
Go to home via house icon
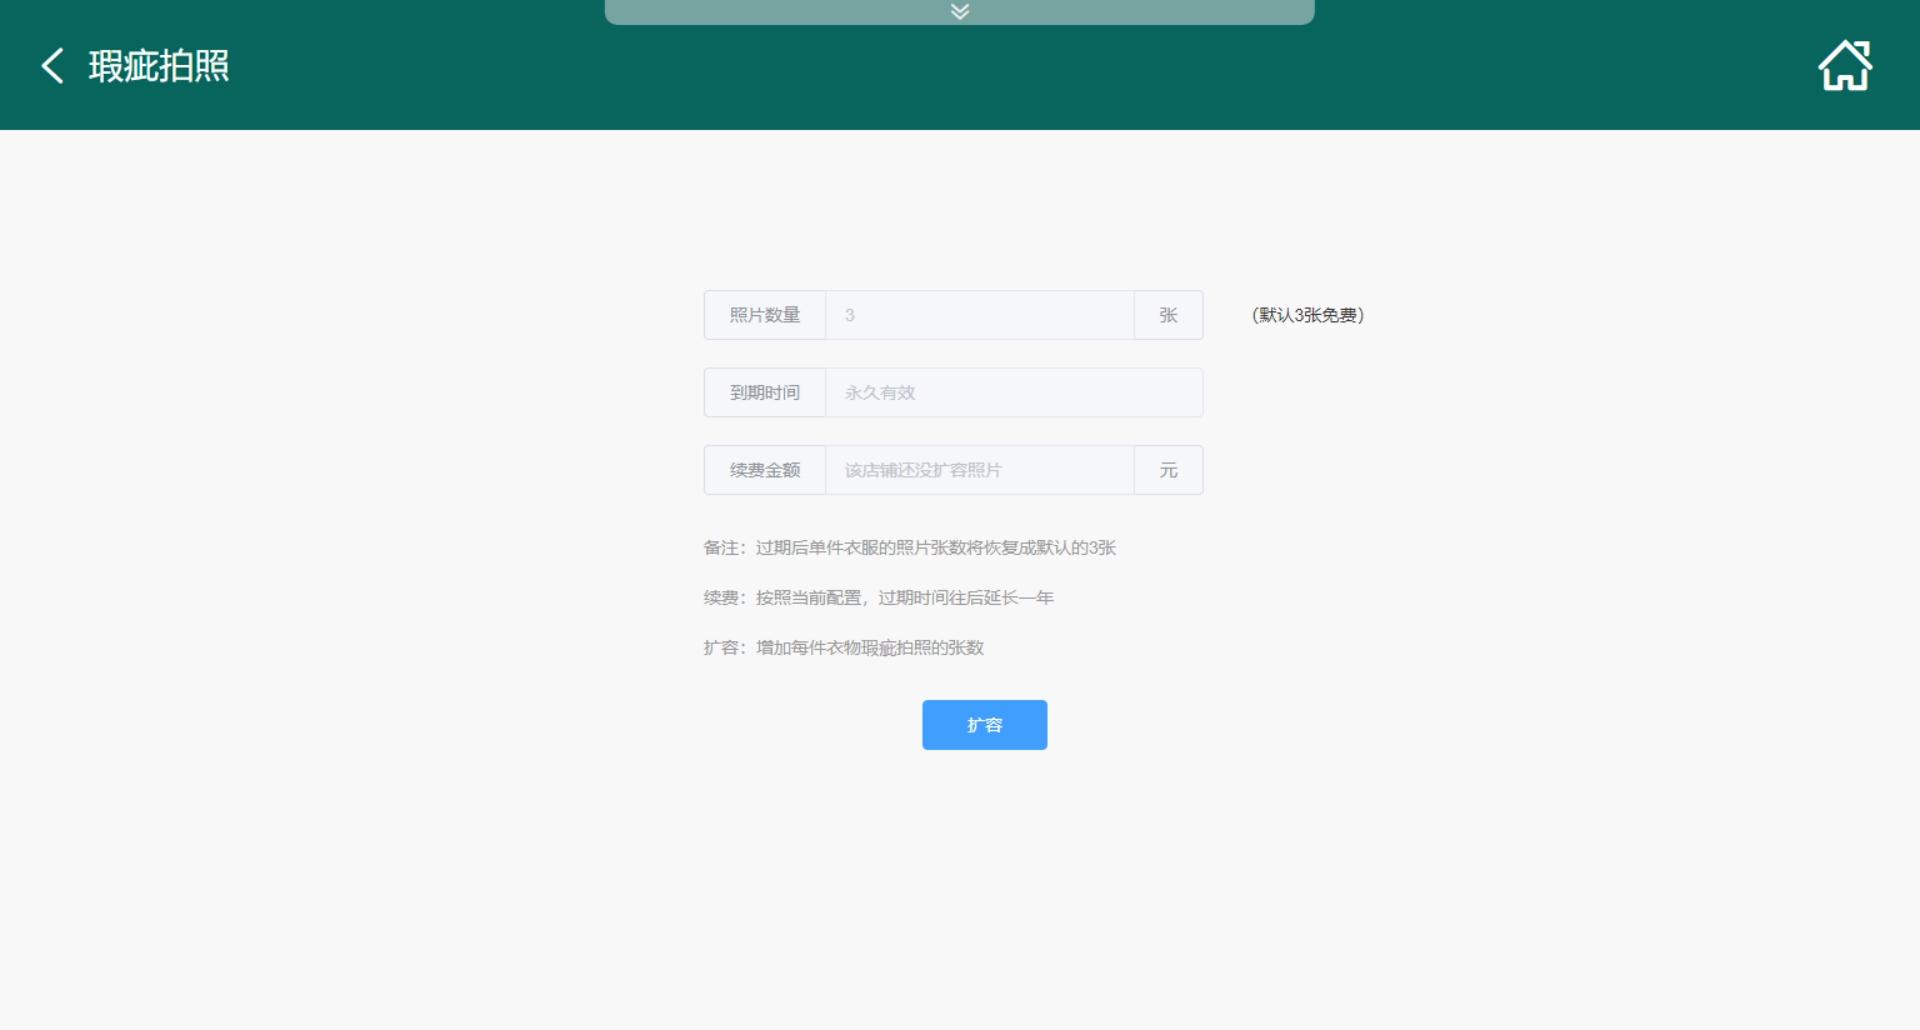pos(1844,66)
